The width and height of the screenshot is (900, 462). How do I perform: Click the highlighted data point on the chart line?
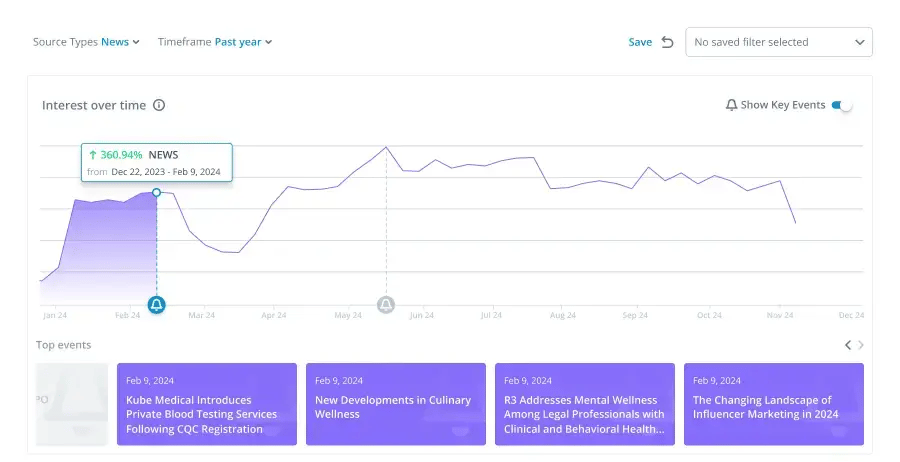coord(156,192)
